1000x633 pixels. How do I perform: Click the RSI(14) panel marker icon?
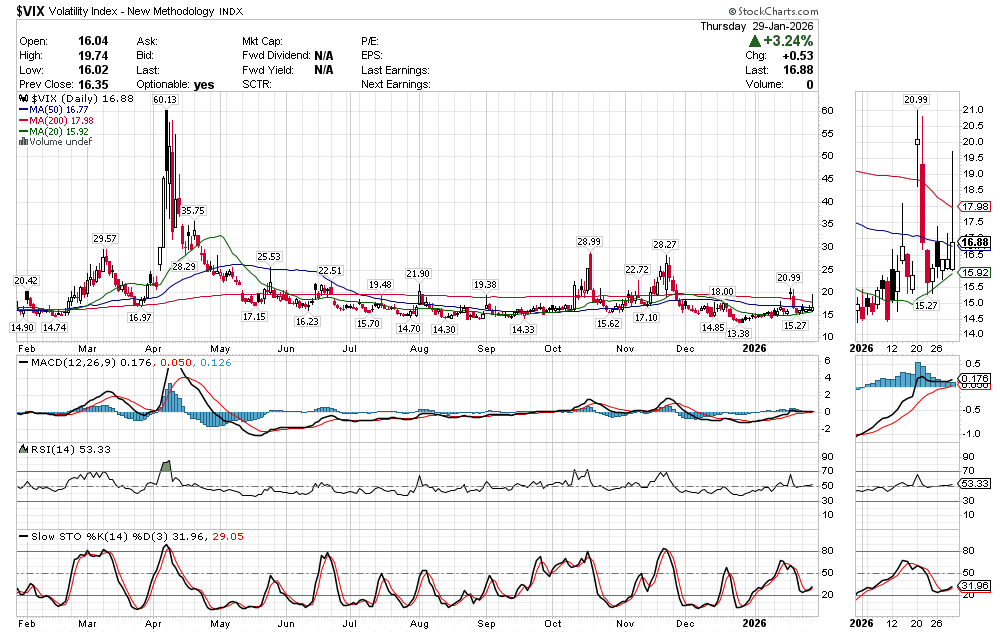(x=23, y=449)
